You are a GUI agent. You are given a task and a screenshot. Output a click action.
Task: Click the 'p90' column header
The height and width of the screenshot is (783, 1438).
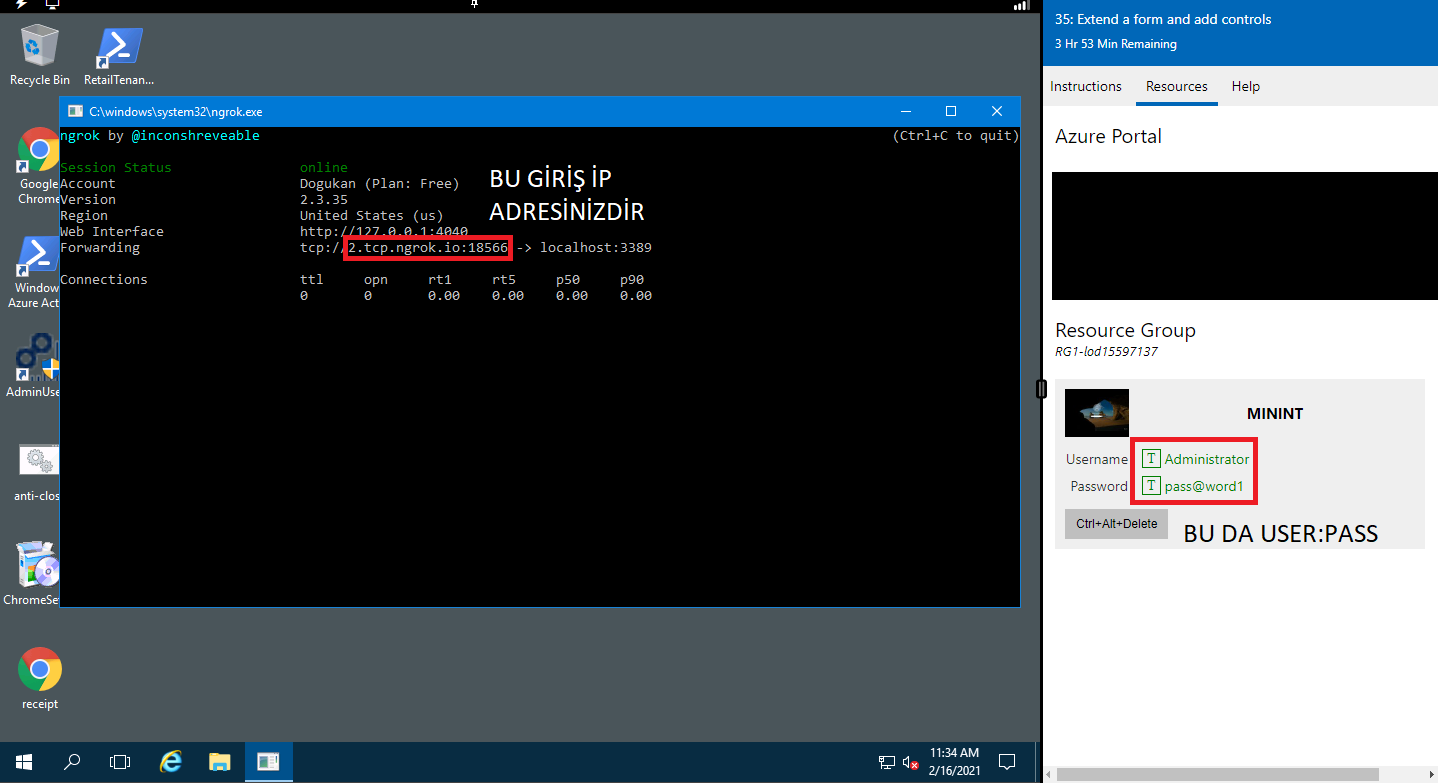(632, 279)
